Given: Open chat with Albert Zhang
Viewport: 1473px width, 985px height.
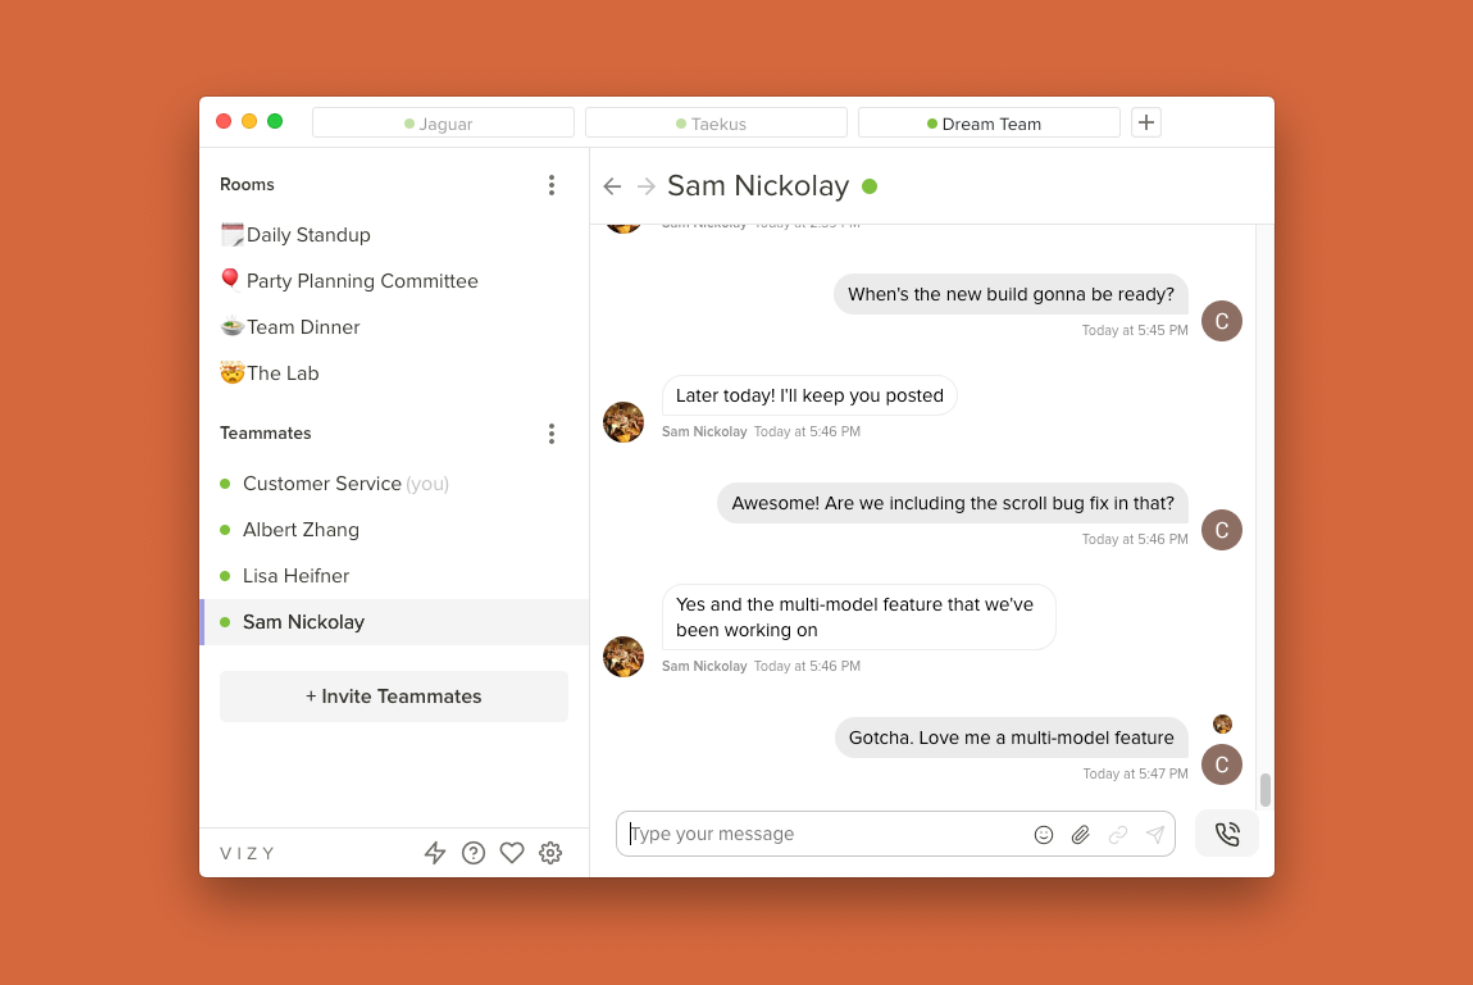Looking at the screenshot, I should point(395,530).
